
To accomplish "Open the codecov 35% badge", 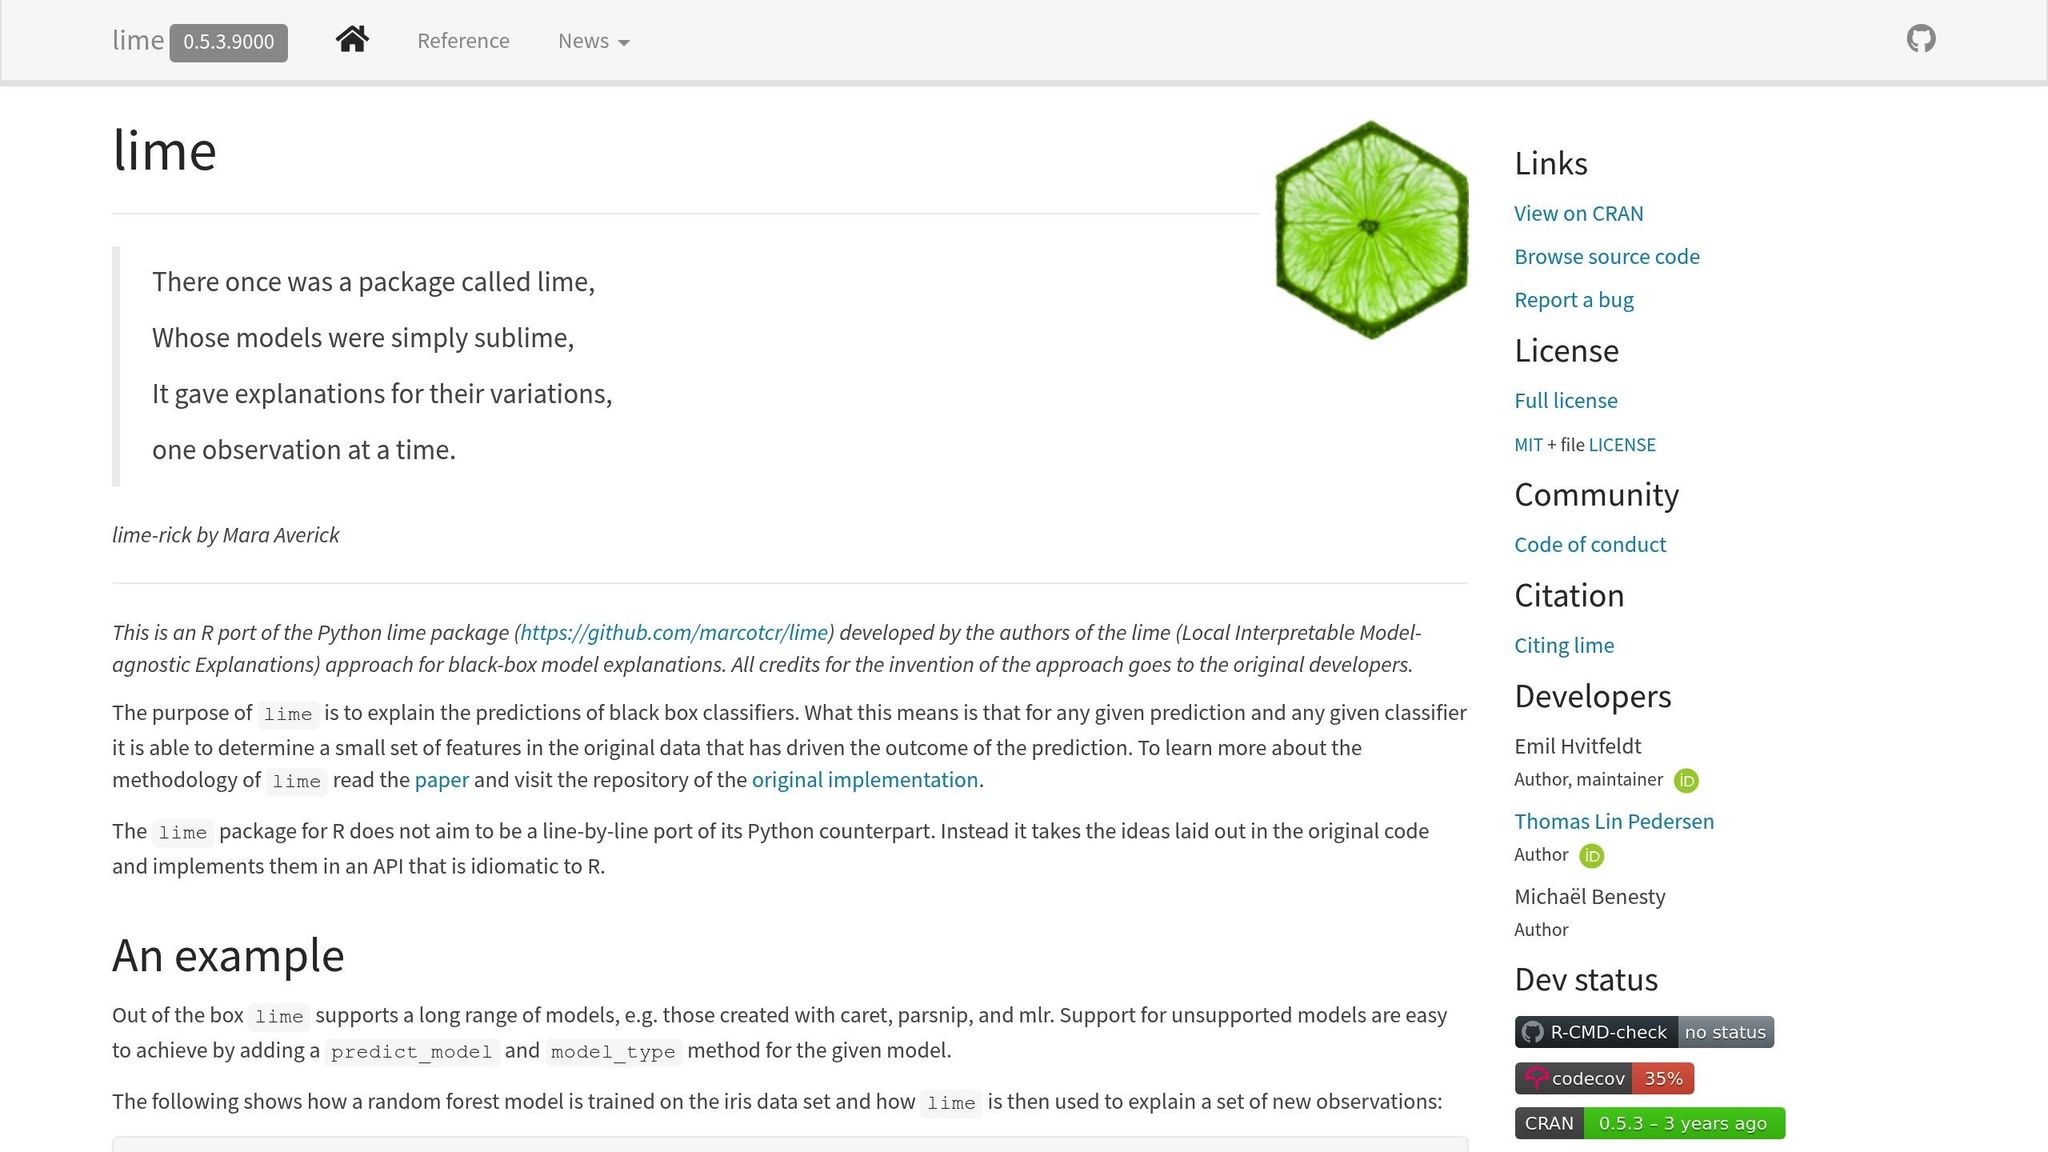I will pos(1603,1078).
